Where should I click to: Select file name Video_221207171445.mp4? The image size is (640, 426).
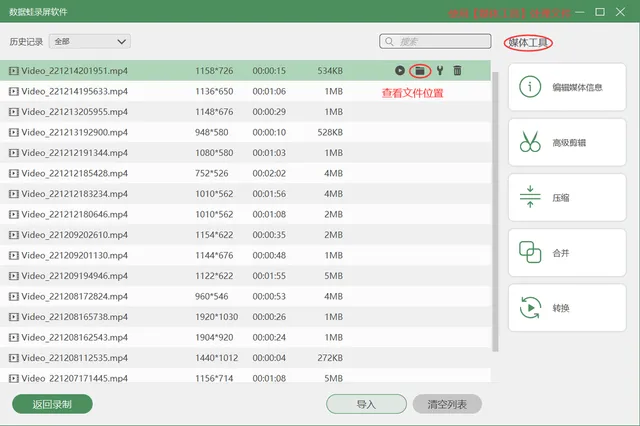pos(74,378)
